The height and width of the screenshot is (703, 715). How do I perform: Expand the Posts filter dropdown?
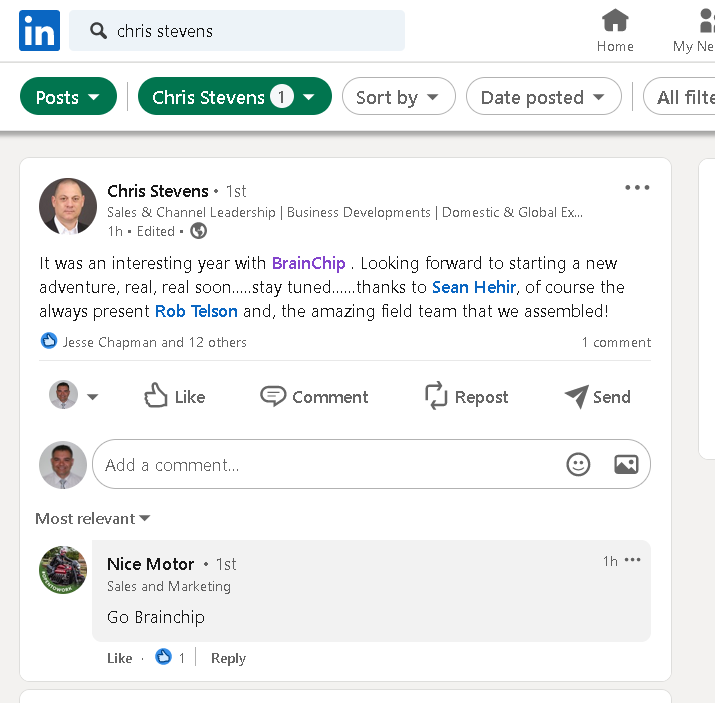click(x=68, y=97)
